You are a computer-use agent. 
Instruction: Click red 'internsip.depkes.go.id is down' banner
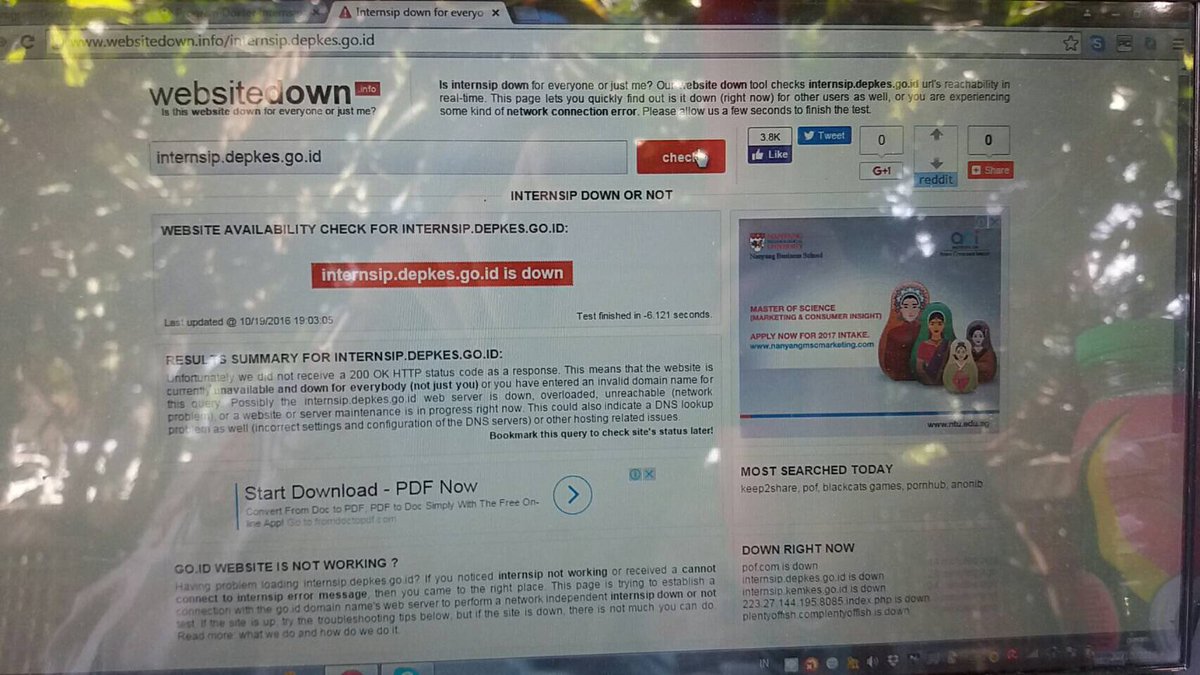[442, 274]
